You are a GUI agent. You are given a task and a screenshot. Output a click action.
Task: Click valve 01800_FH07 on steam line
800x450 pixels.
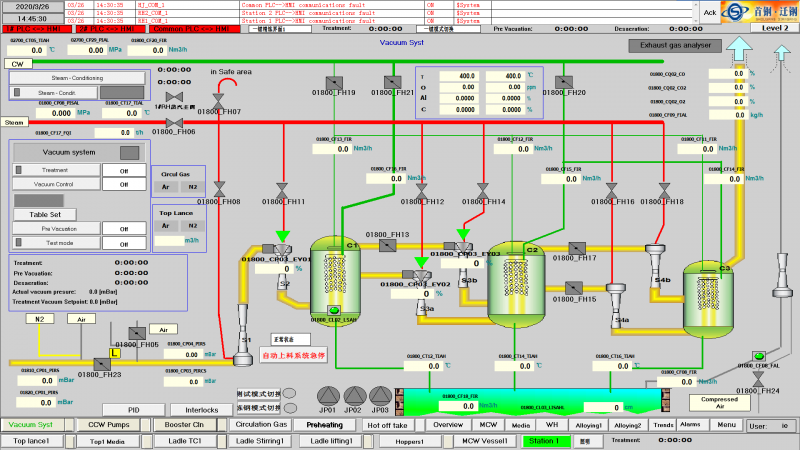pyautogui.click(x=217, y=100)
